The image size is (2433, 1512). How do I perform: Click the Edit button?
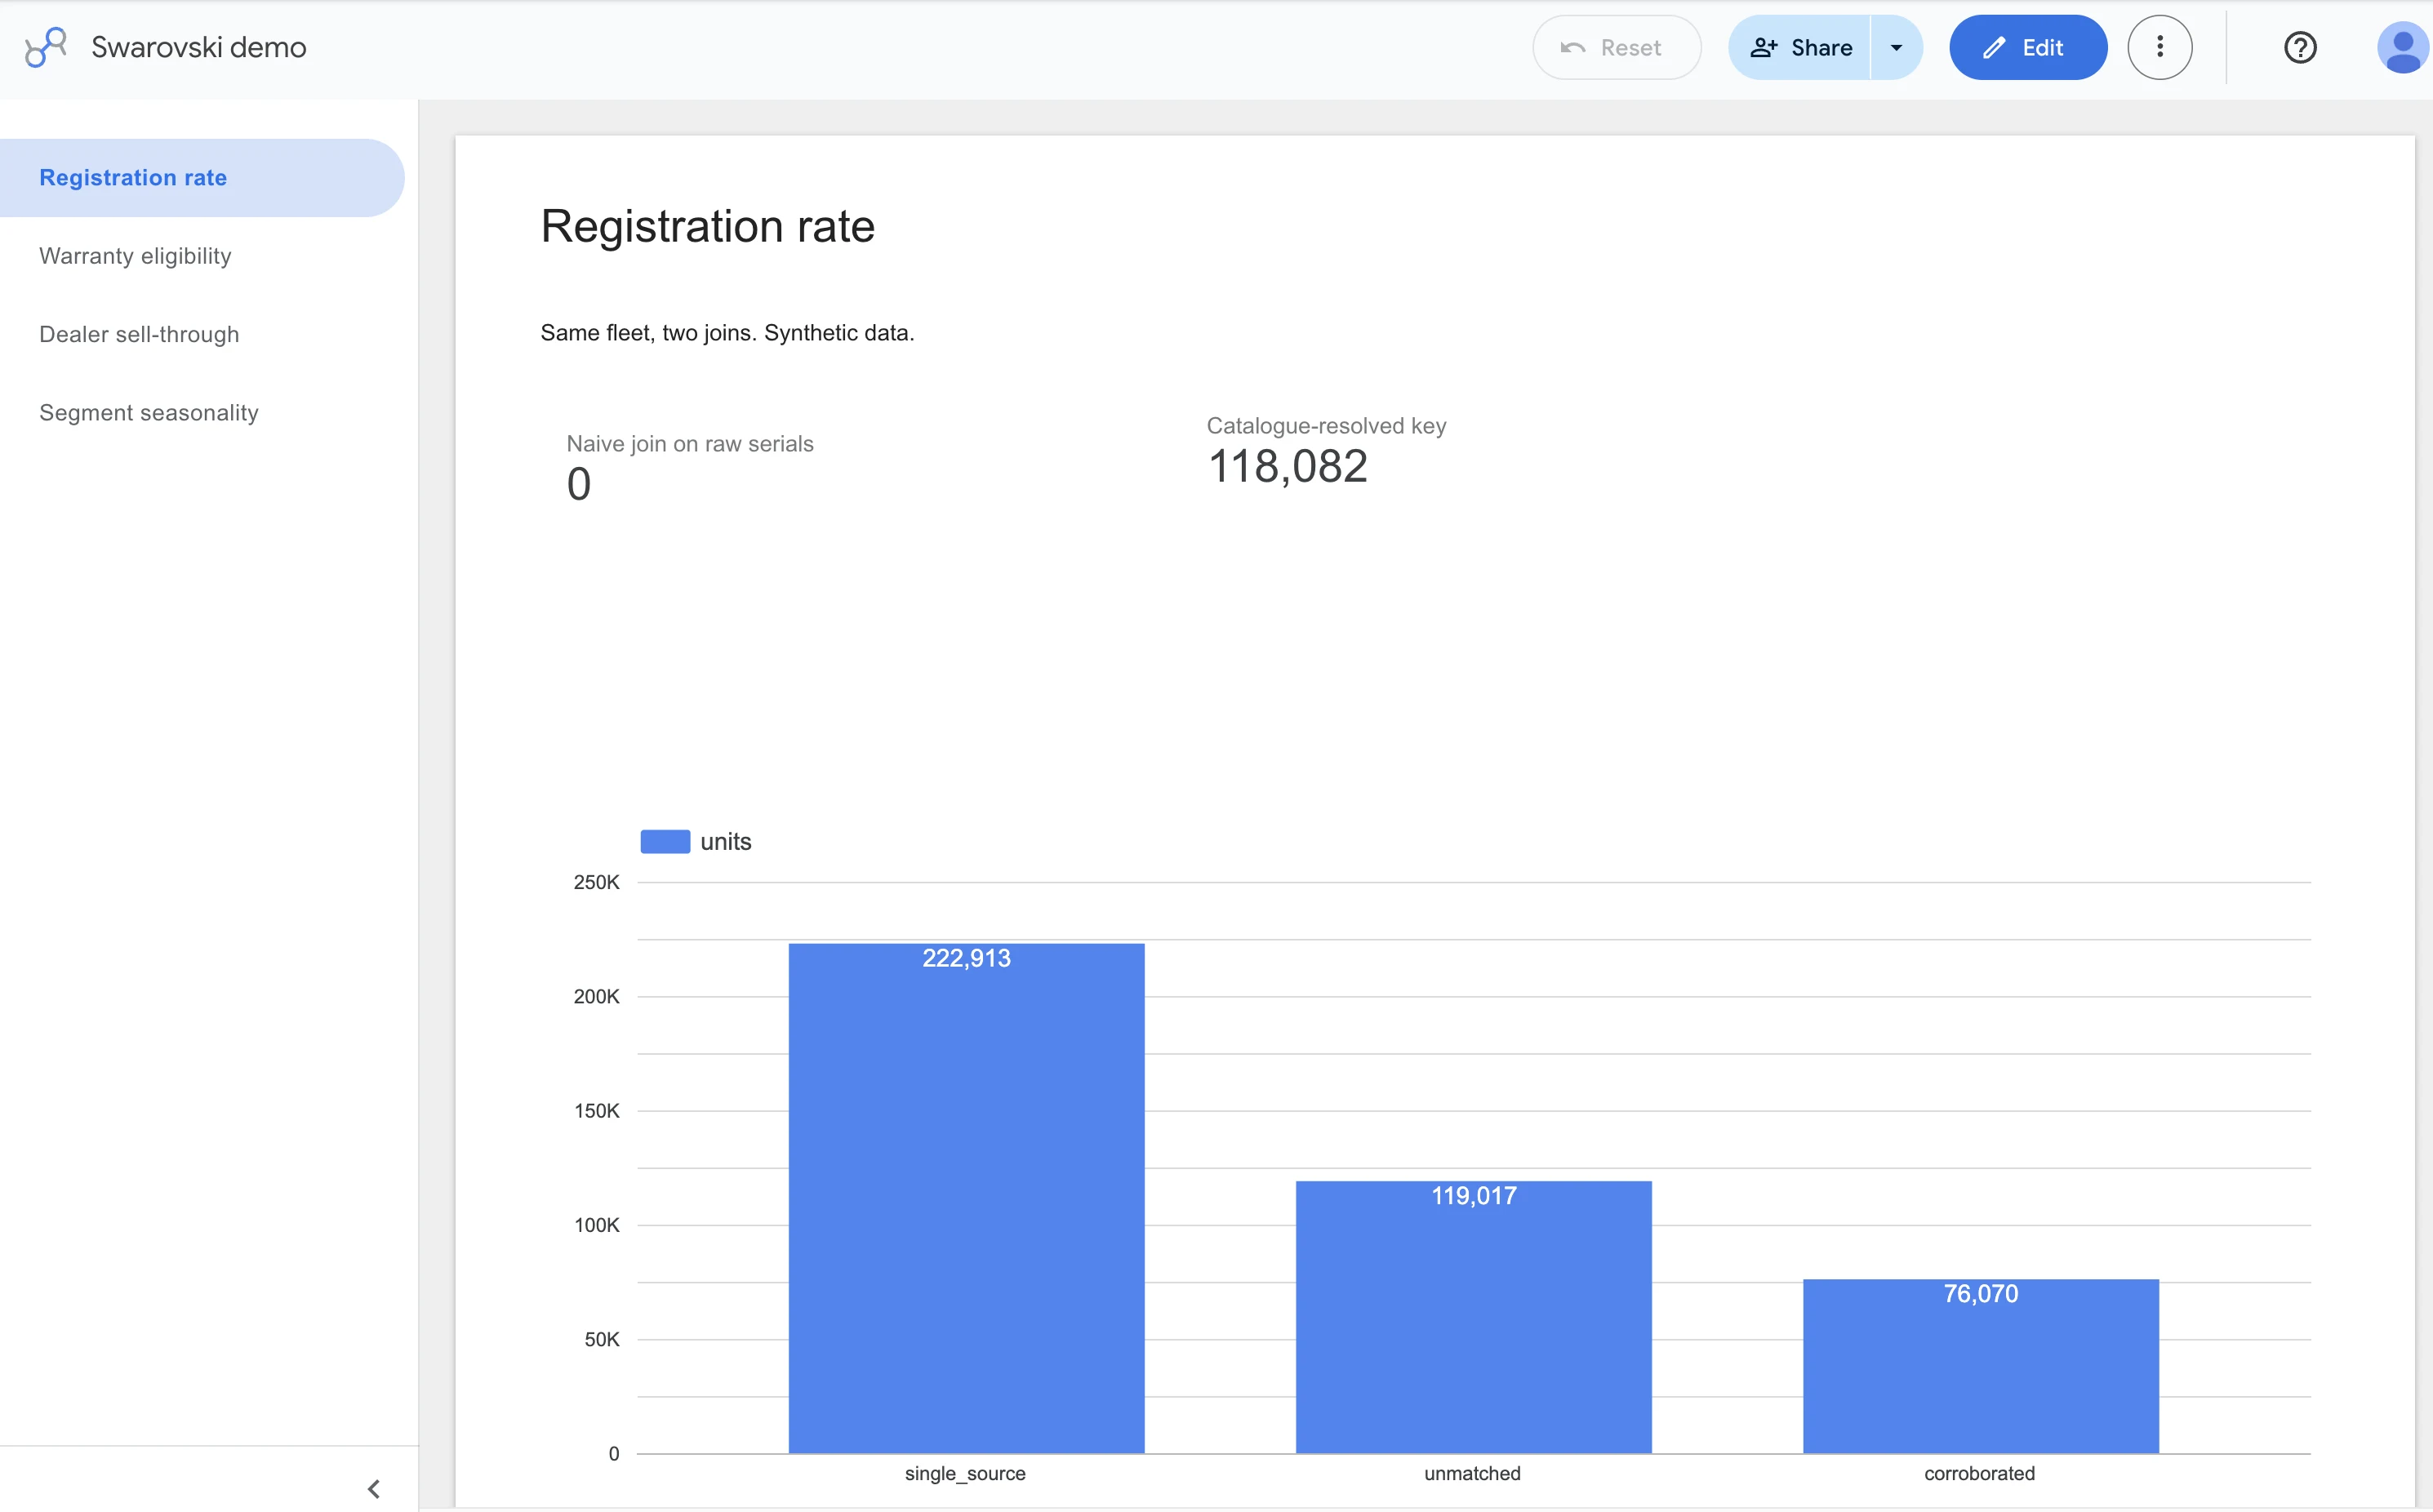coord(2028,47)
